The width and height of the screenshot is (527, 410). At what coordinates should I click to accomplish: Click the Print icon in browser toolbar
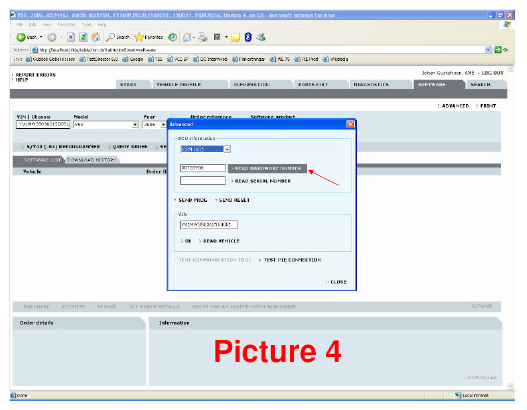[203, 37]
